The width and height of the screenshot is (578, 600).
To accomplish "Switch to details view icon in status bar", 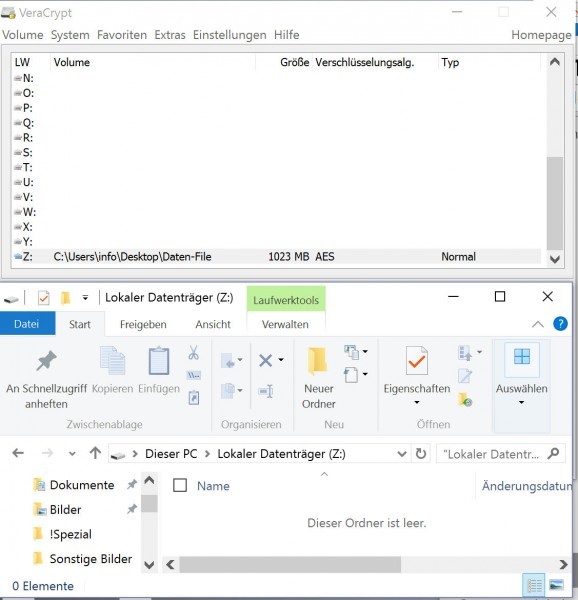I will point(534,585).
